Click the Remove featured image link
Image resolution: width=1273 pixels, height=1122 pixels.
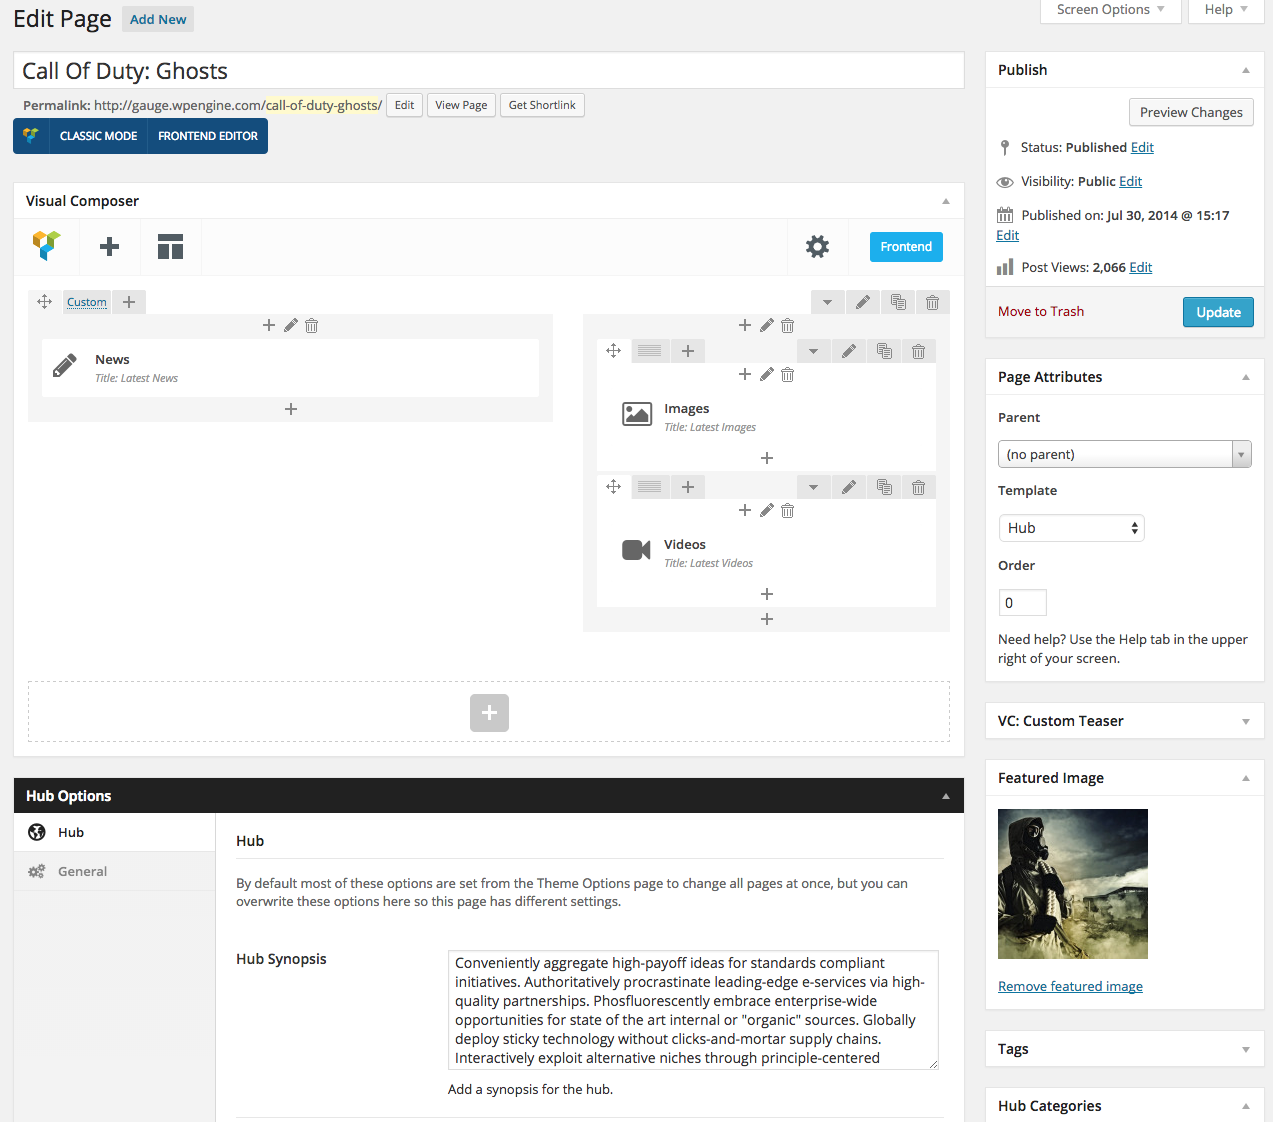pyautogui.click(x=1070, y=986)
